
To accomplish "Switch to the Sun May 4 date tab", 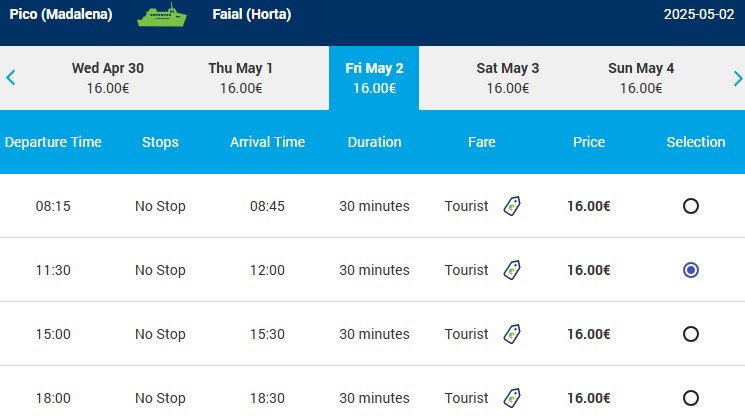I will point(640,78).
